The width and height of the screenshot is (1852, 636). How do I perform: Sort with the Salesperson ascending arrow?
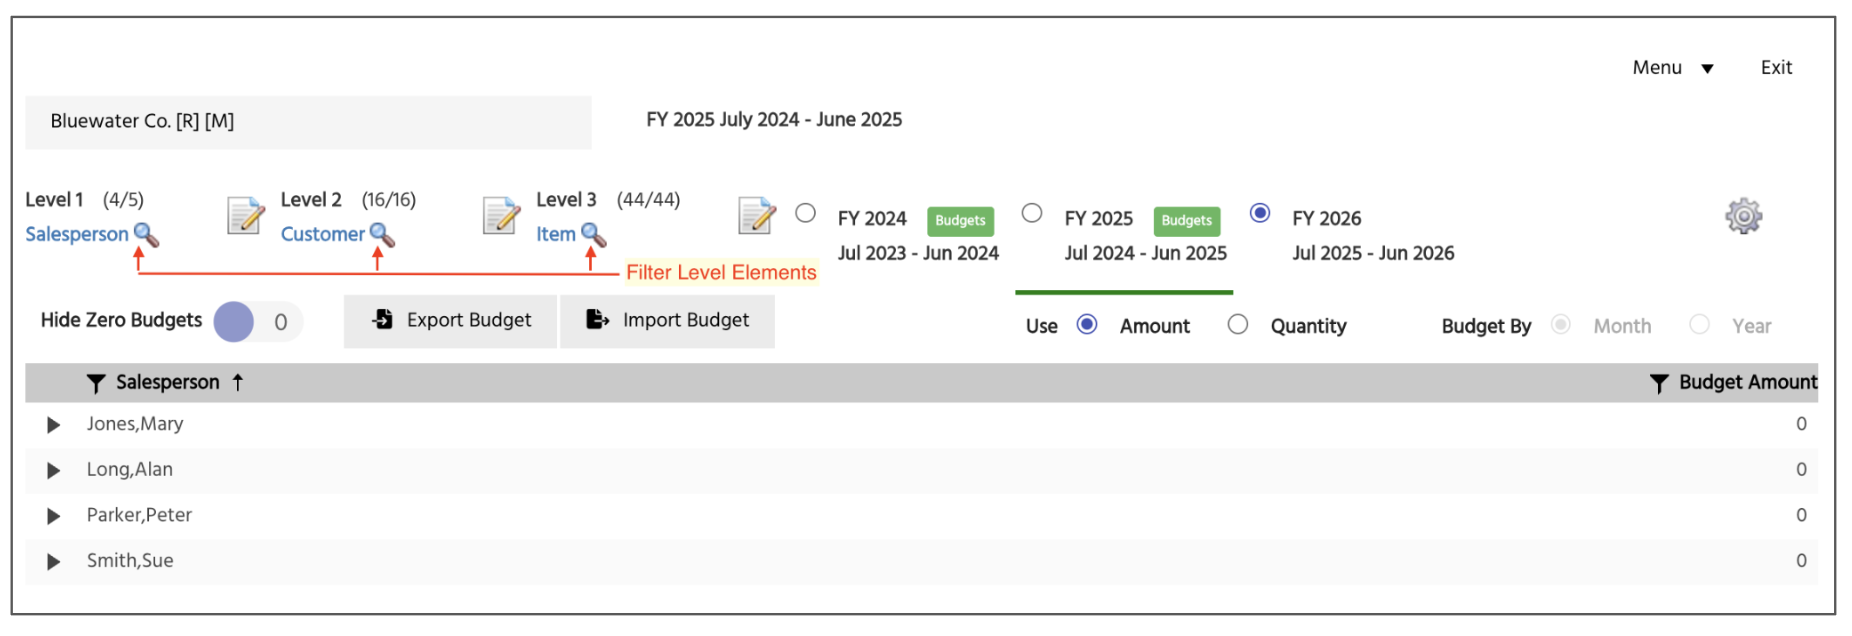pyautogui.click(x=238, y=382)
